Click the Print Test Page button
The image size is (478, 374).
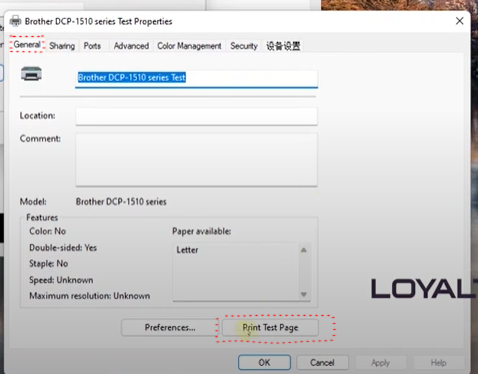tap(270, 328)
